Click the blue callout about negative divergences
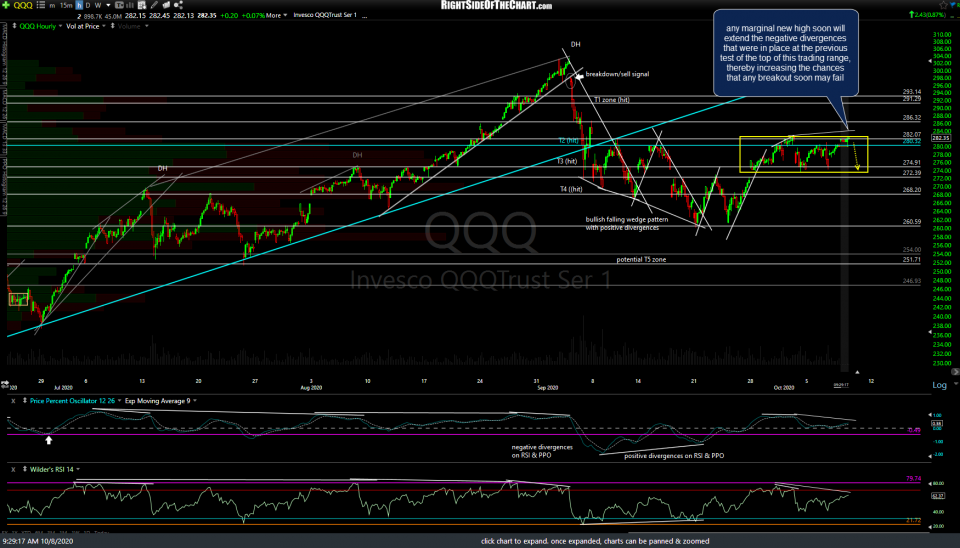This screenshot has height=548, width=960. (x=786, y=53)
